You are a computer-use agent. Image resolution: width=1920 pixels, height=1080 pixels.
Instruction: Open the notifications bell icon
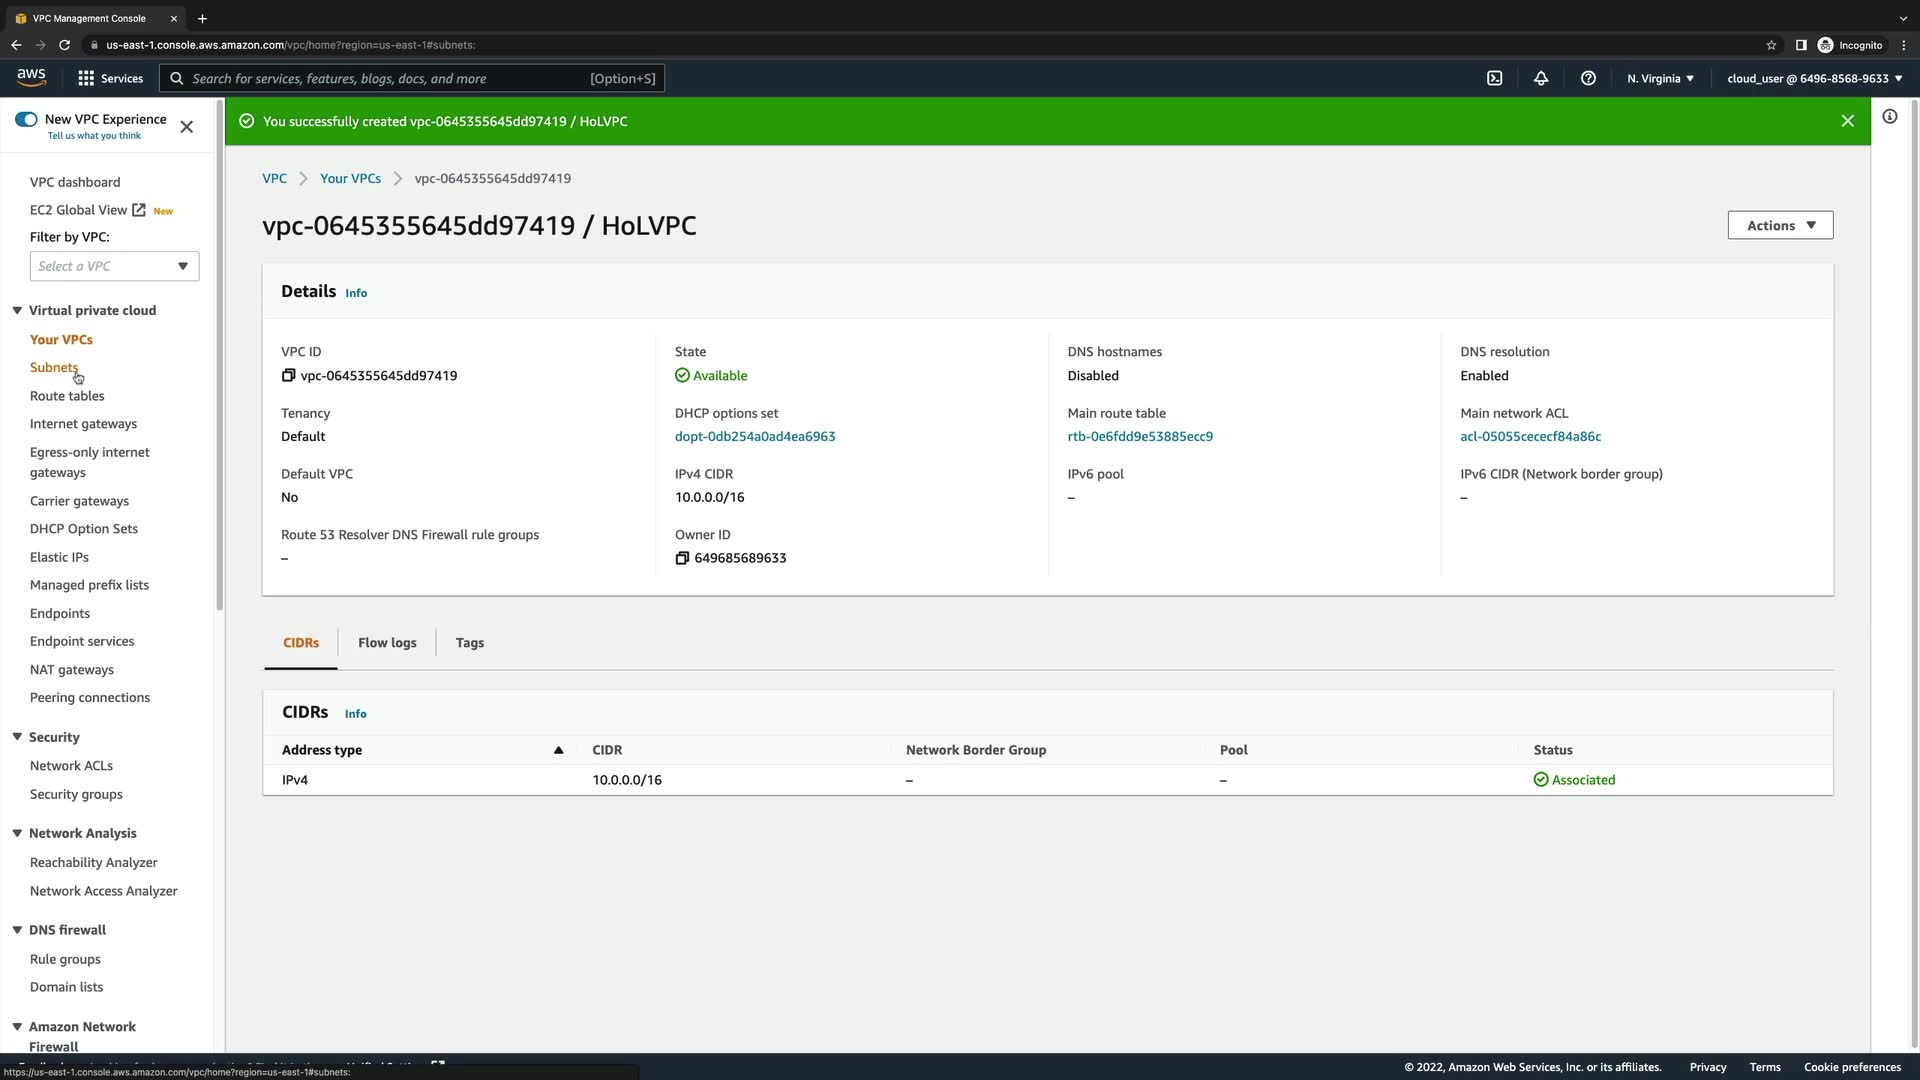pos(1541,78)
